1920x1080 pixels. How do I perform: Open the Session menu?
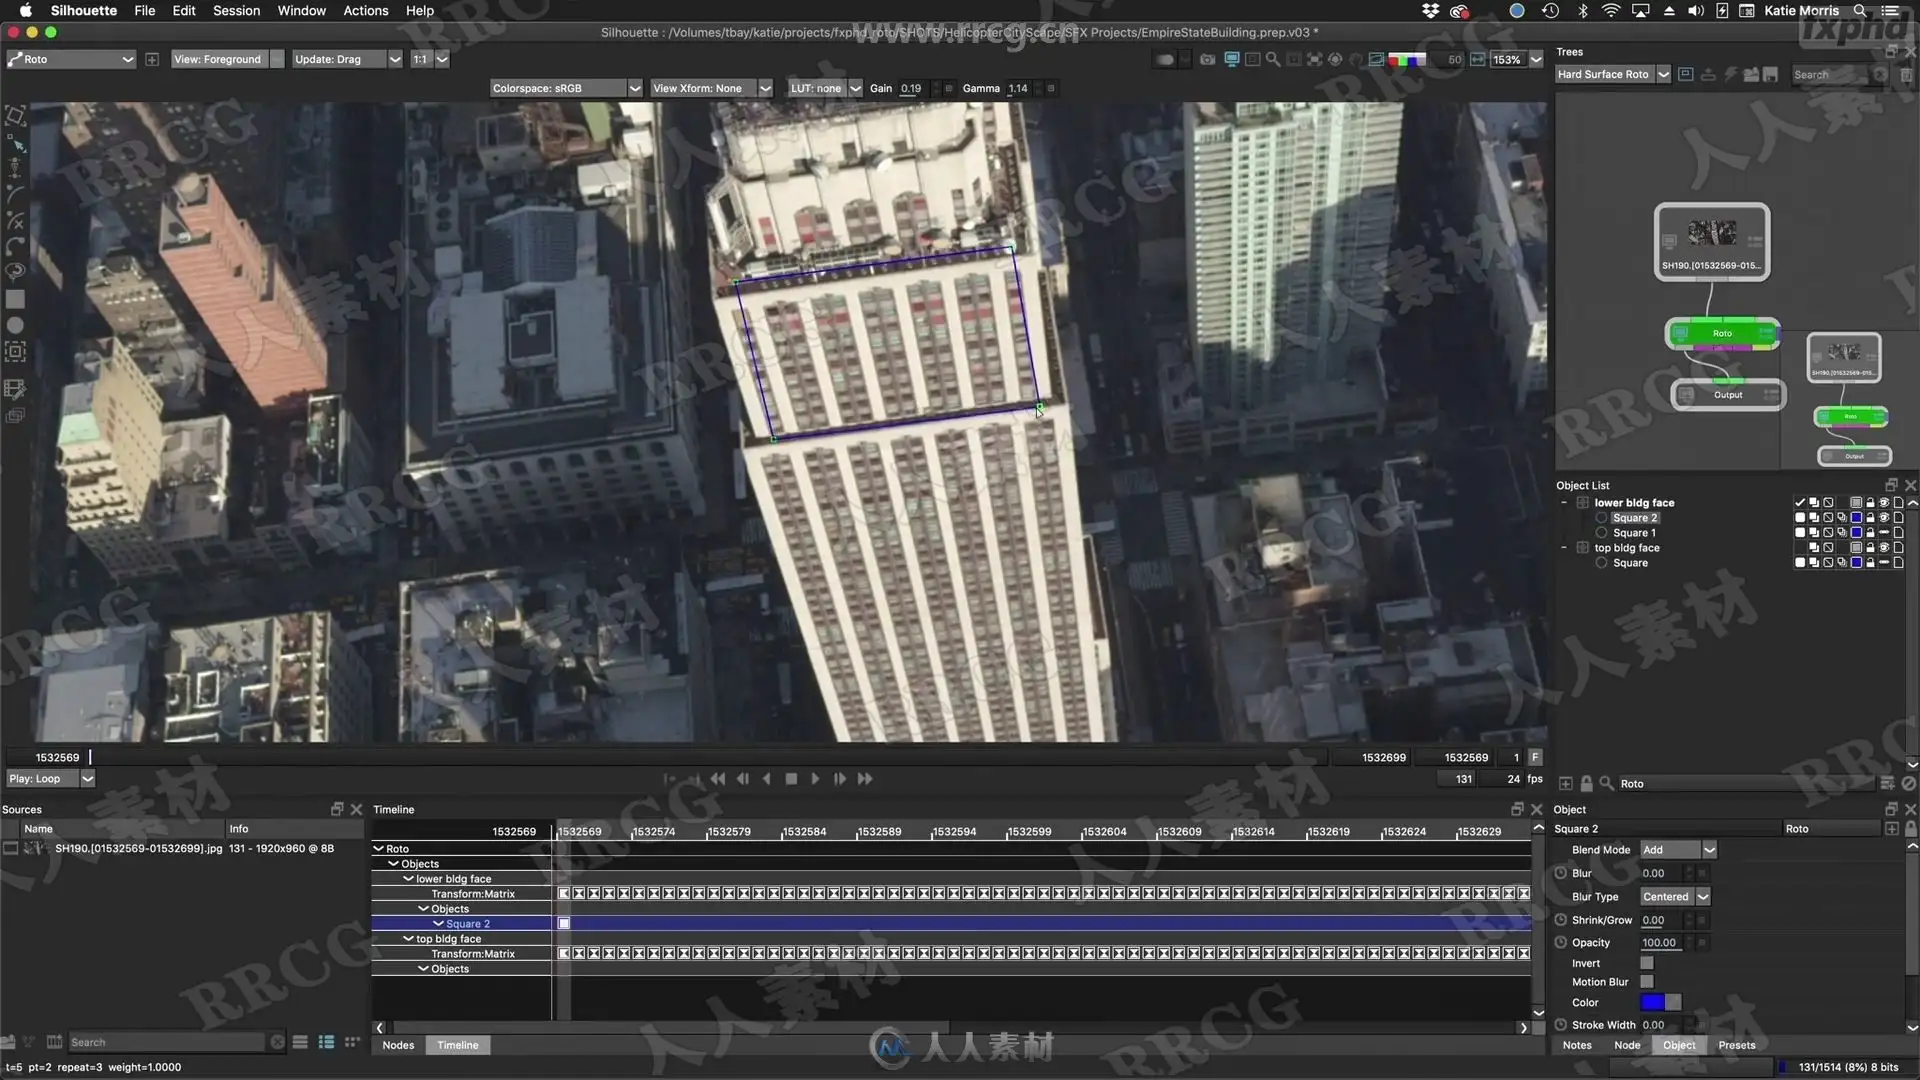236,11
